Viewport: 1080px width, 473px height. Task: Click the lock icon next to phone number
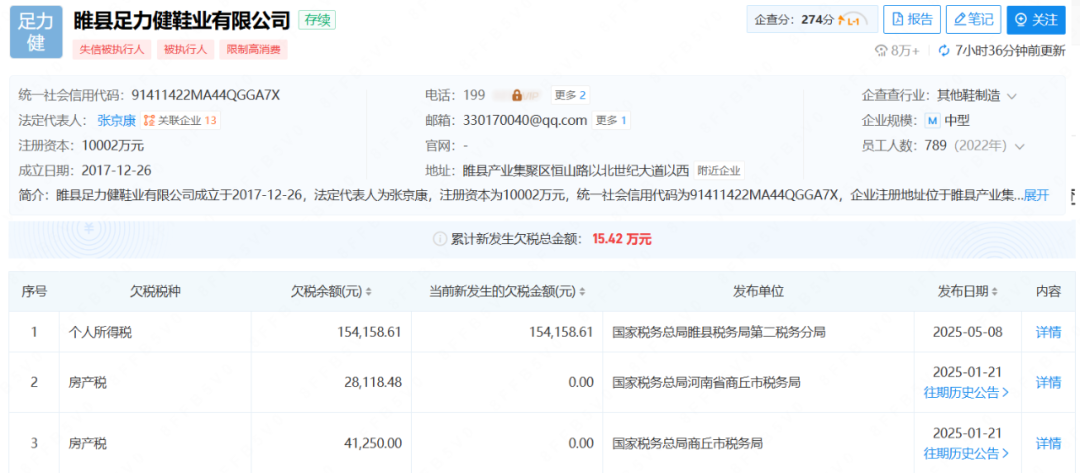(517, 95)
